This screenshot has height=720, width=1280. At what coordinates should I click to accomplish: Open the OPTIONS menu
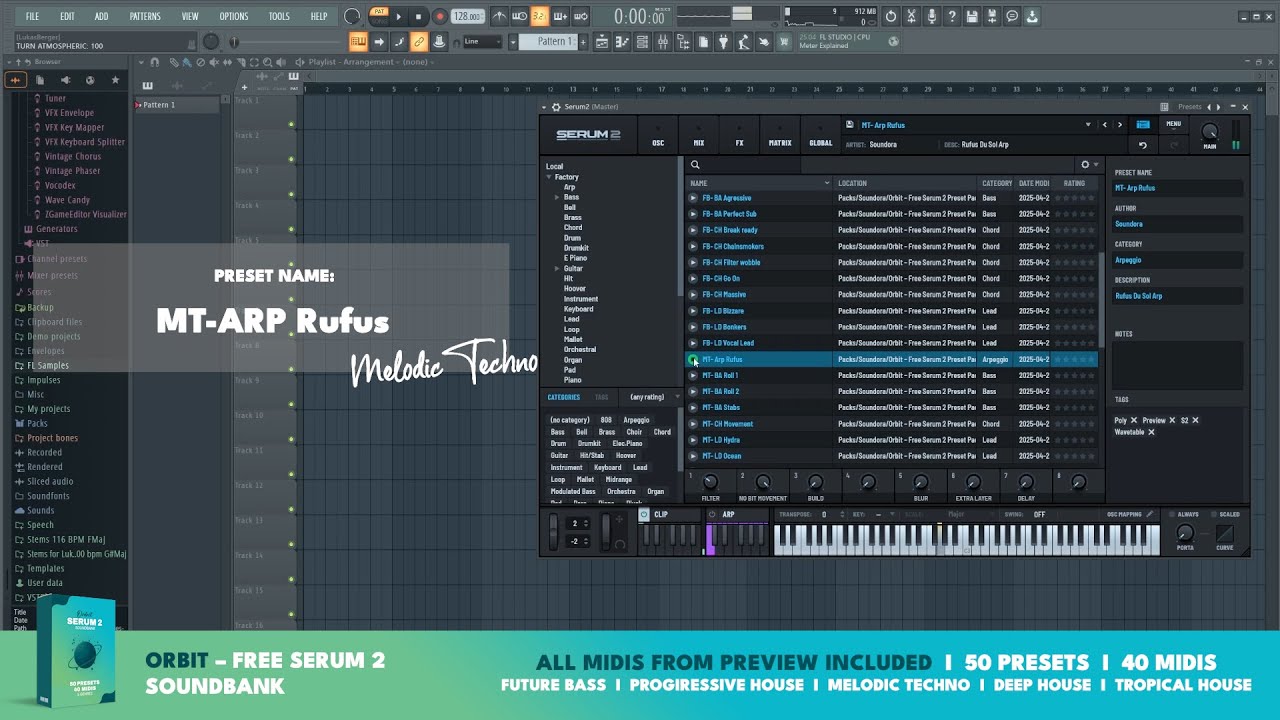coord(233,17)
